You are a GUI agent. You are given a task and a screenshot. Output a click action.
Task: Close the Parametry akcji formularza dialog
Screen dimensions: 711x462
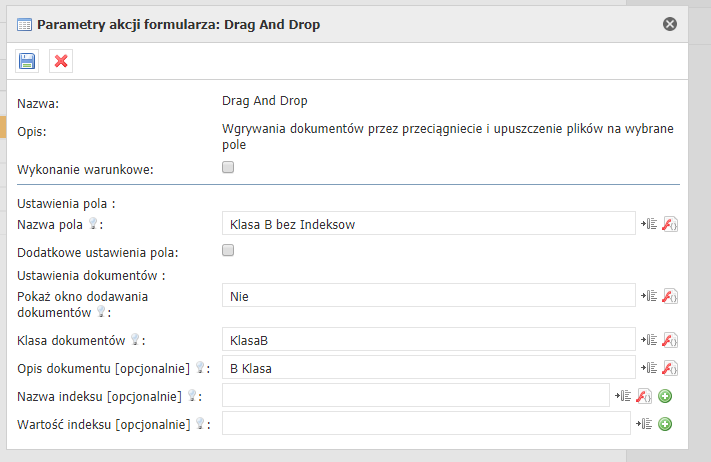click(670, 24)
